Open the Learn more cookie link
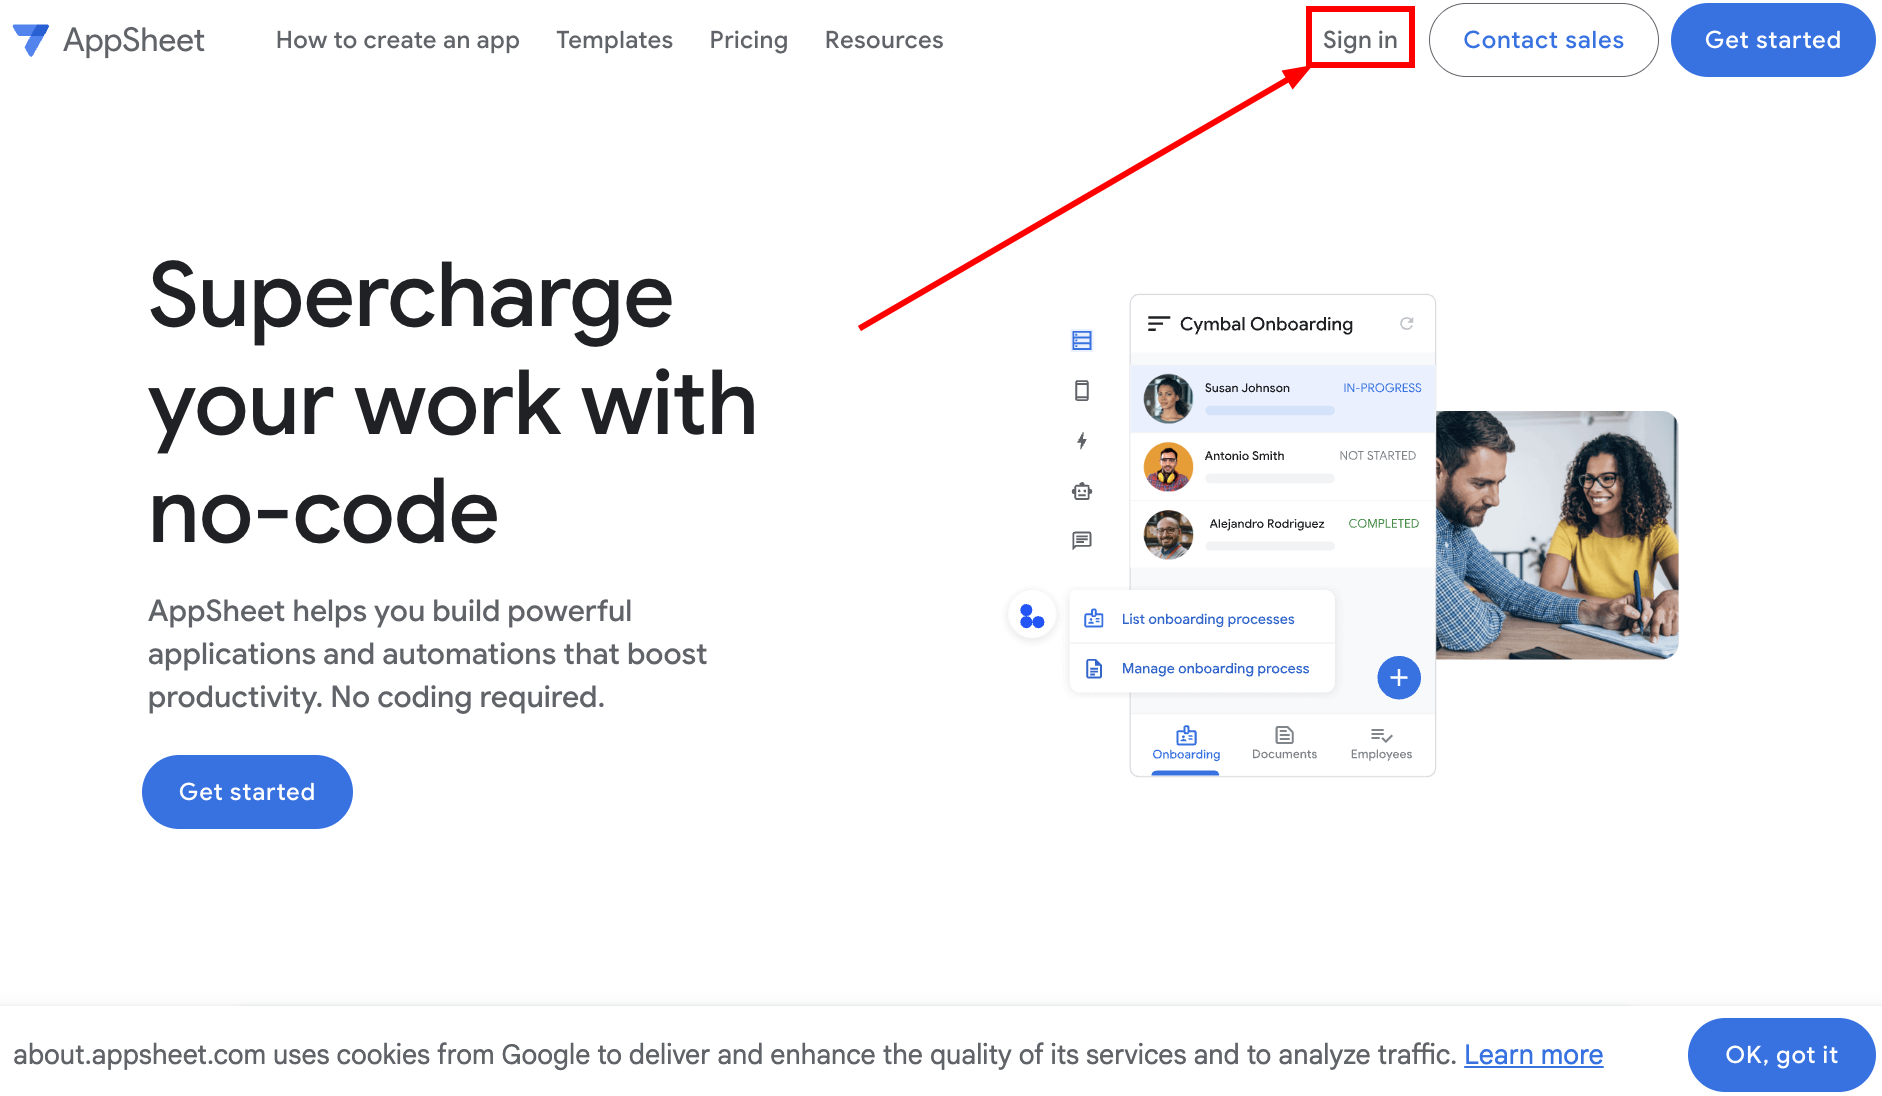The height and width of the screenshot is (1096, 1882). click(1533, 1055)
